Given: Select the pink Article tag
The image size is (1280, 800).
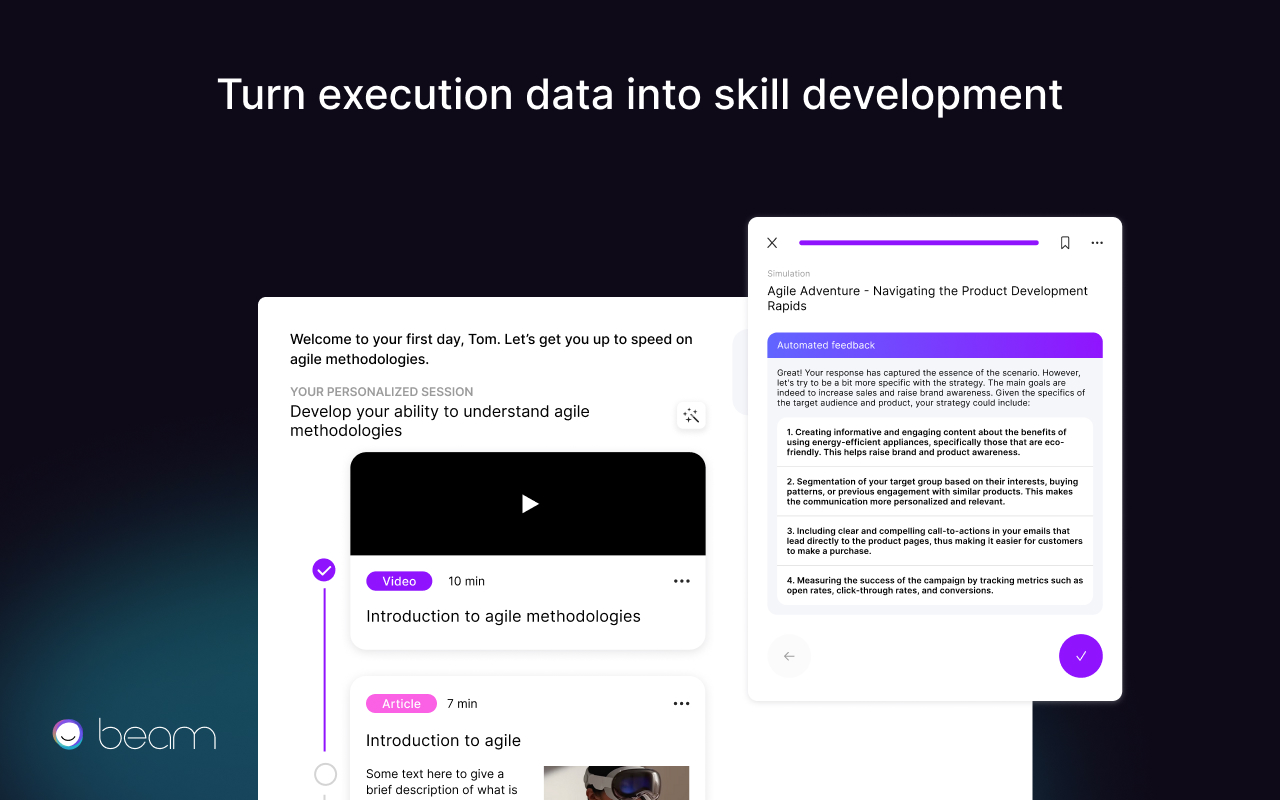Looking at the screenshot, I should (x=401, y=704).
